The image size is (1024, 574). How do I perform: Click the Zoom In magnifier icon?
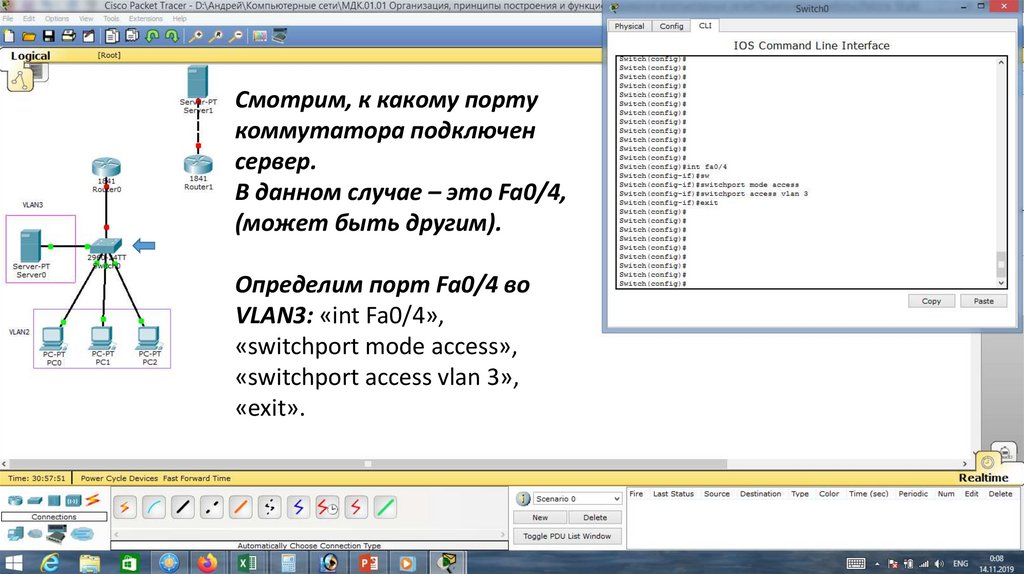(x=195, y=36)
